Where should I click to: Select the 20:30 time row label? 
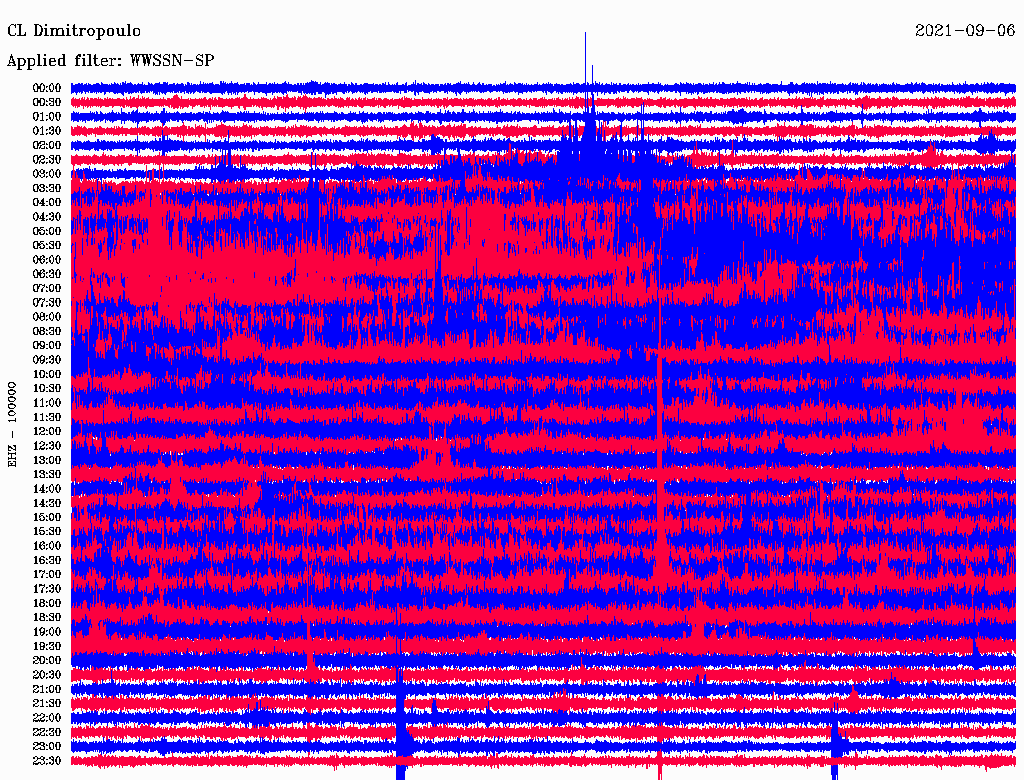tap(47, 675)
